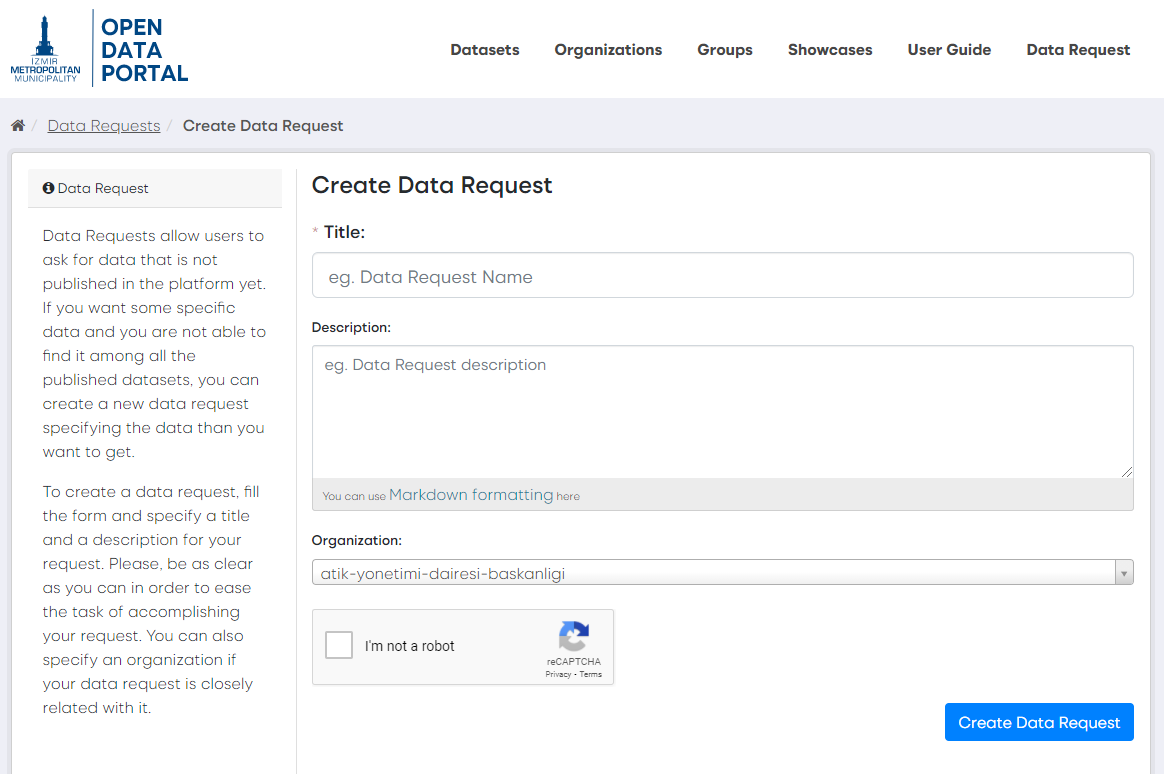Open the Datasets menu item
Image resolution: width=1164 pixels, height=774 pixels.
tap(485, 50)
